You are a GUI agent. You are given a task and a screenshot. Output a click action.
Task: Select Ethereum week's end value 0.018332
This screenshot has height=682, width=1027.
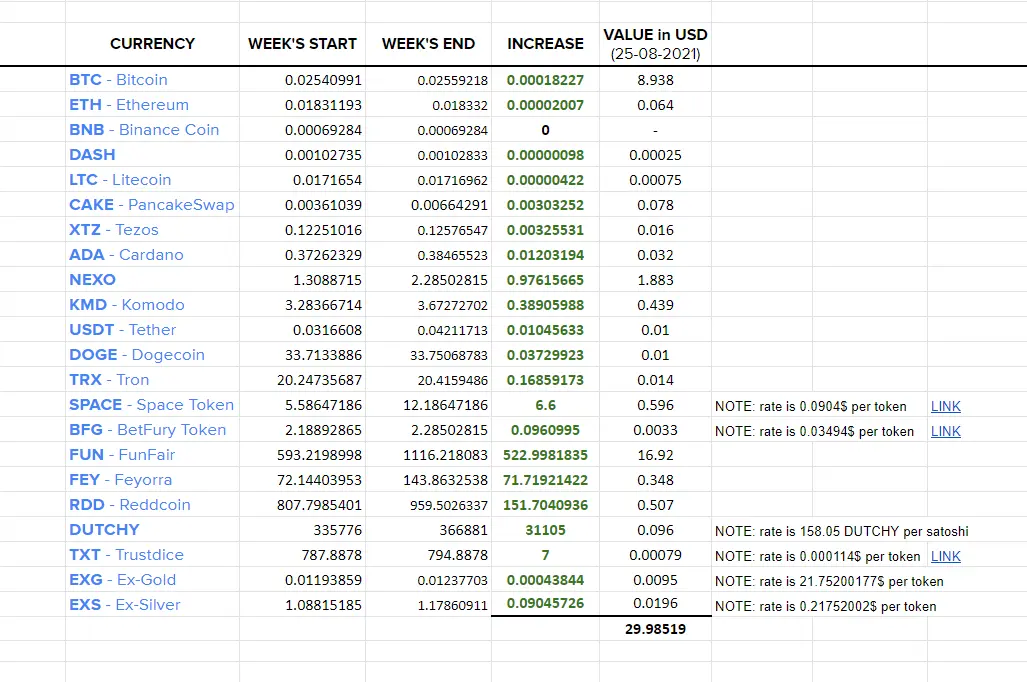(460, 105)
